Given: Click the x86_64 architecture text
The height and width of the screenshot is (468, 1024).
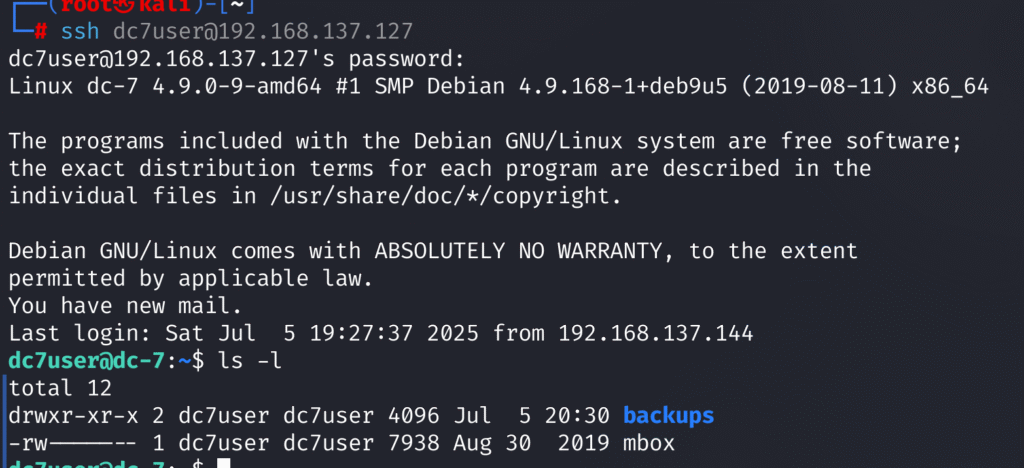Looking at the screenshot, I should (950, 87).
